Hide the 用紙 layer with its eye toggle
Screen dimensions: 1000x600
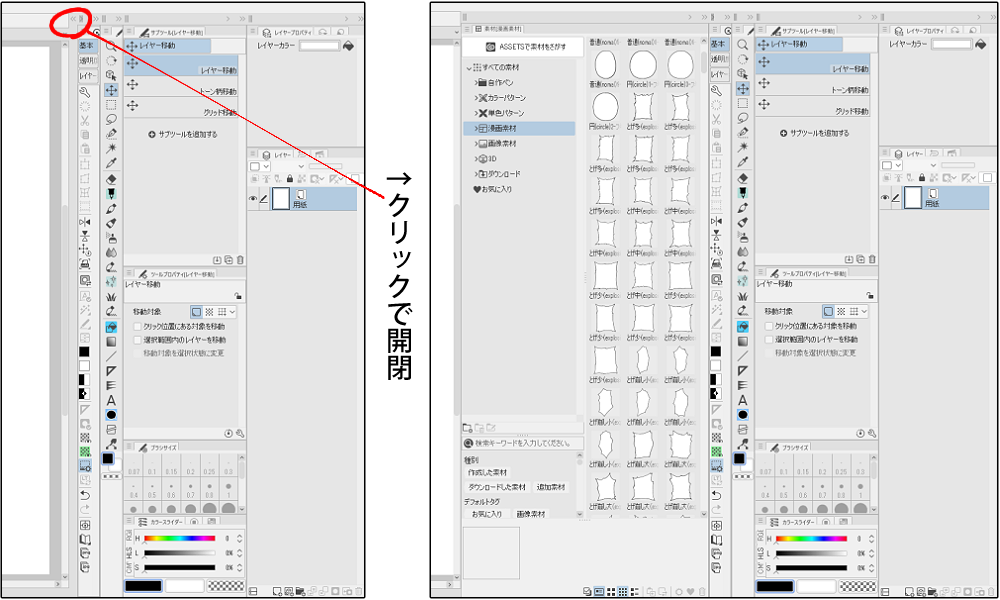(252, 198)
